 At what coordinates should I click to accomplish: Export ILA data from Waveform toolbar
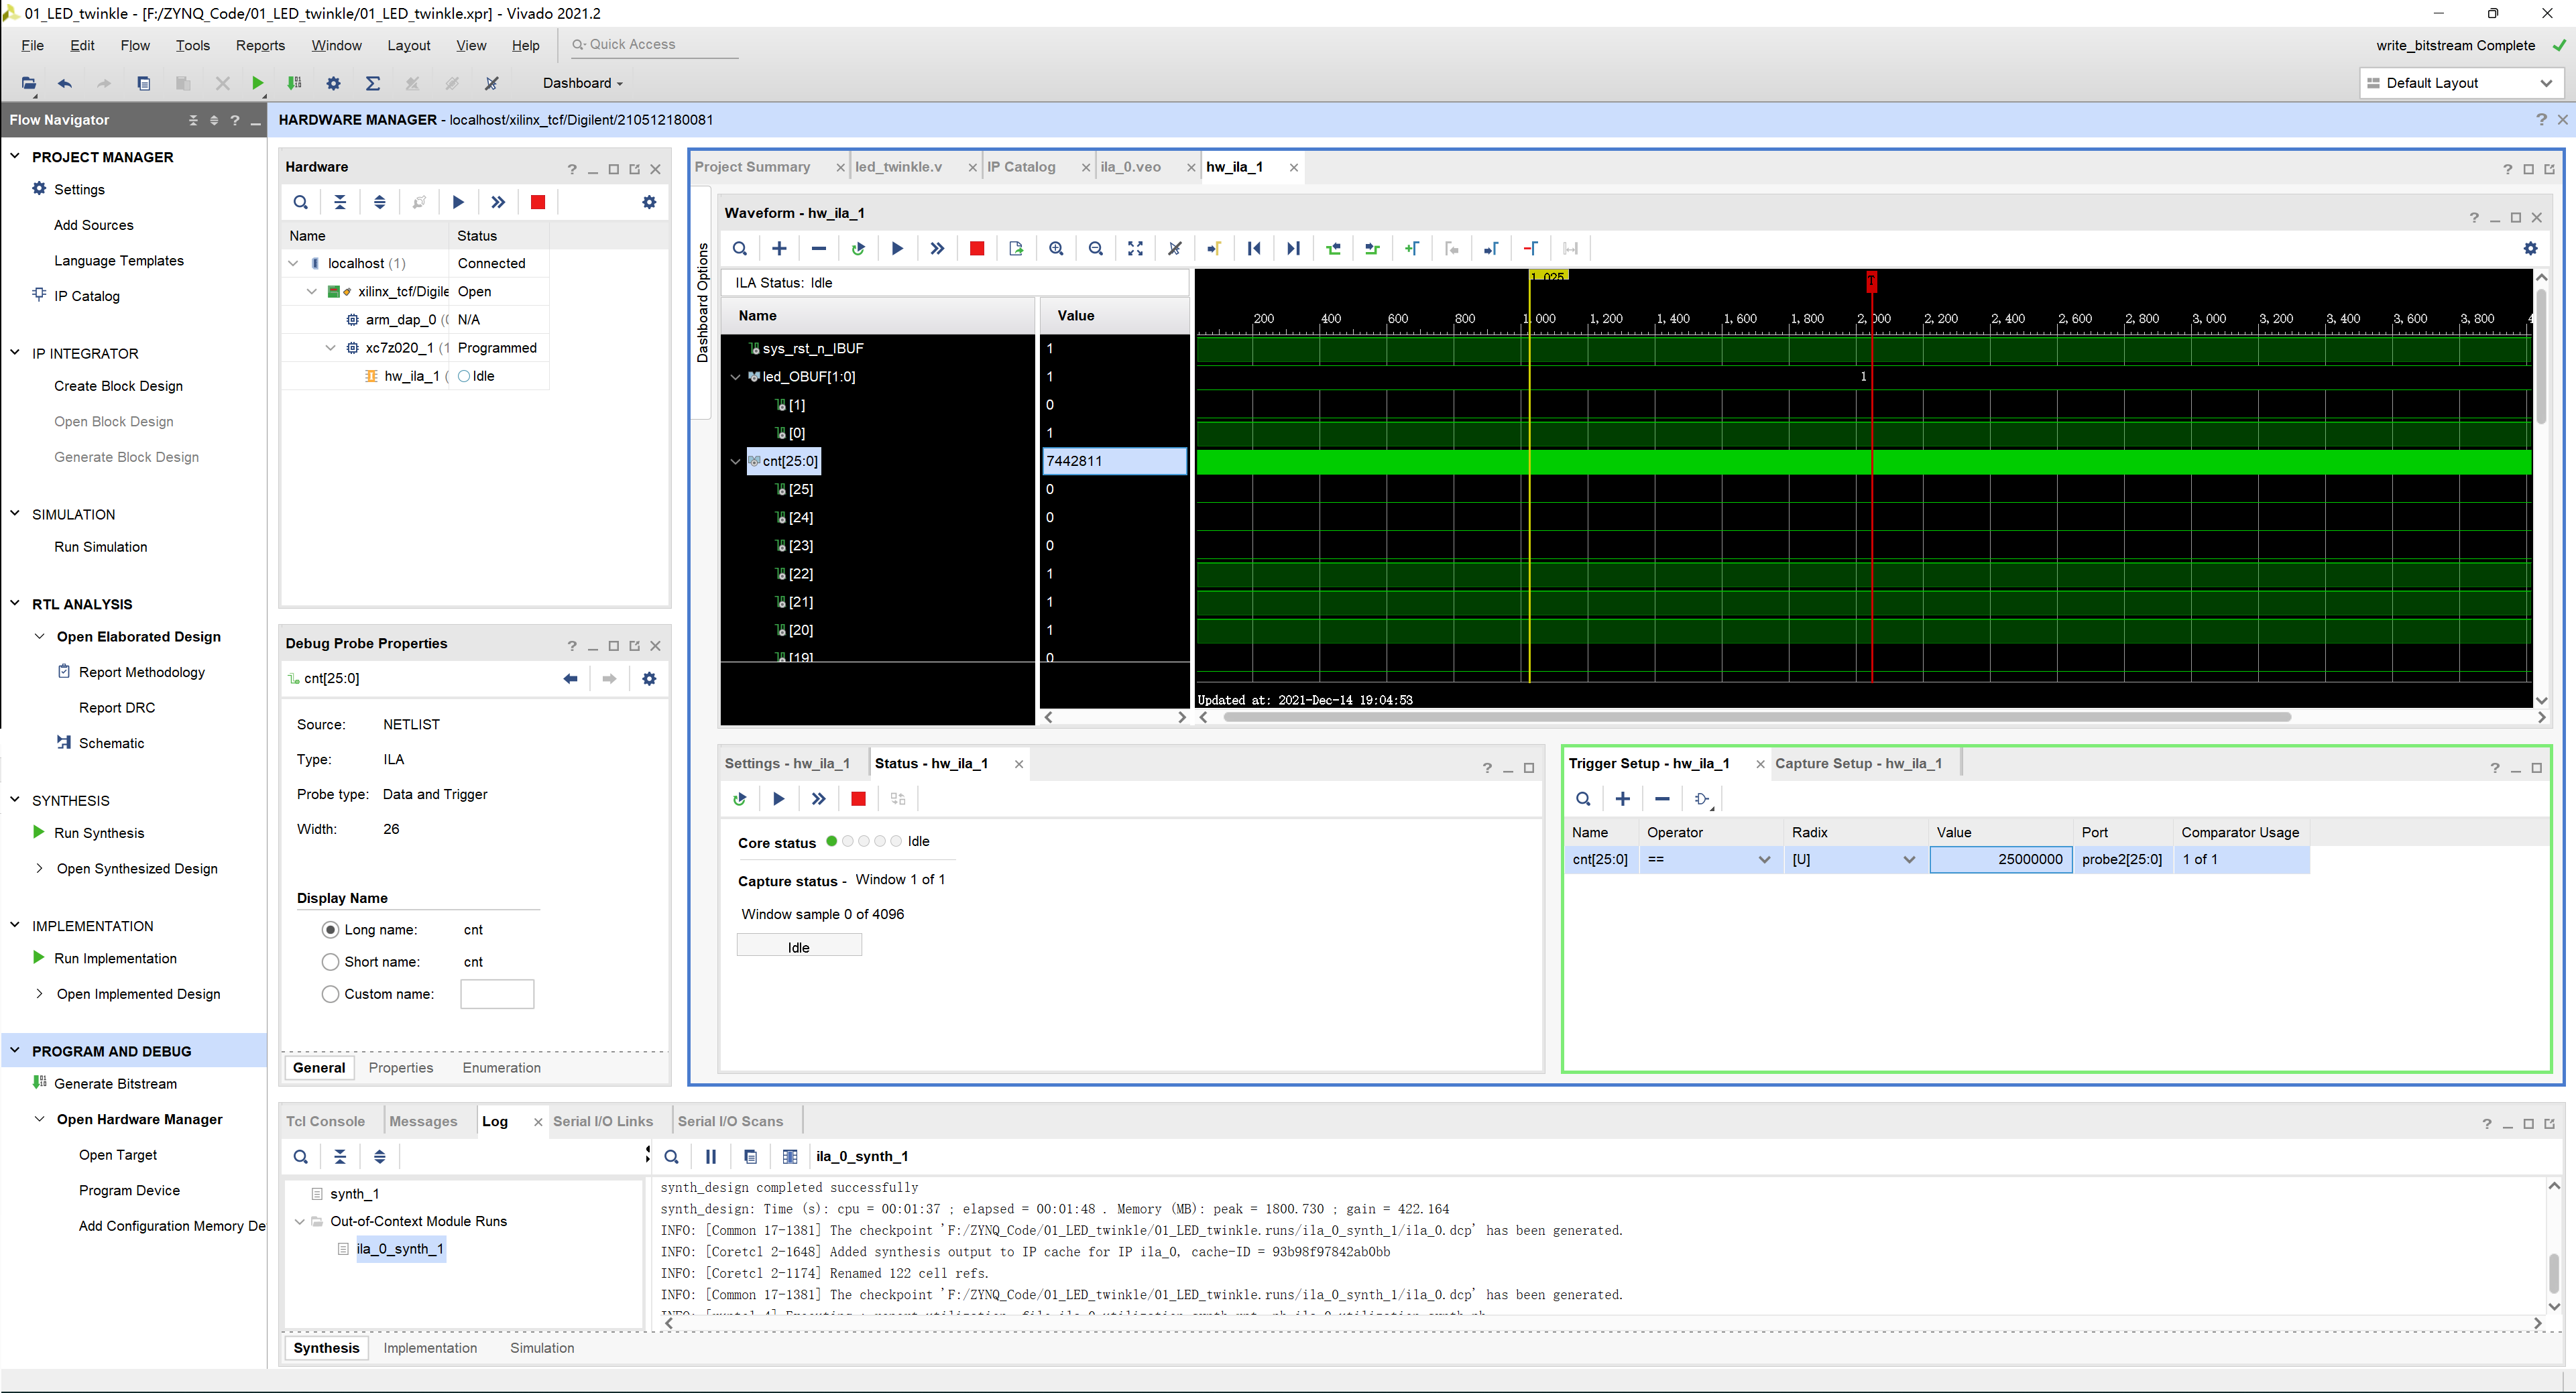(1016, 249)
